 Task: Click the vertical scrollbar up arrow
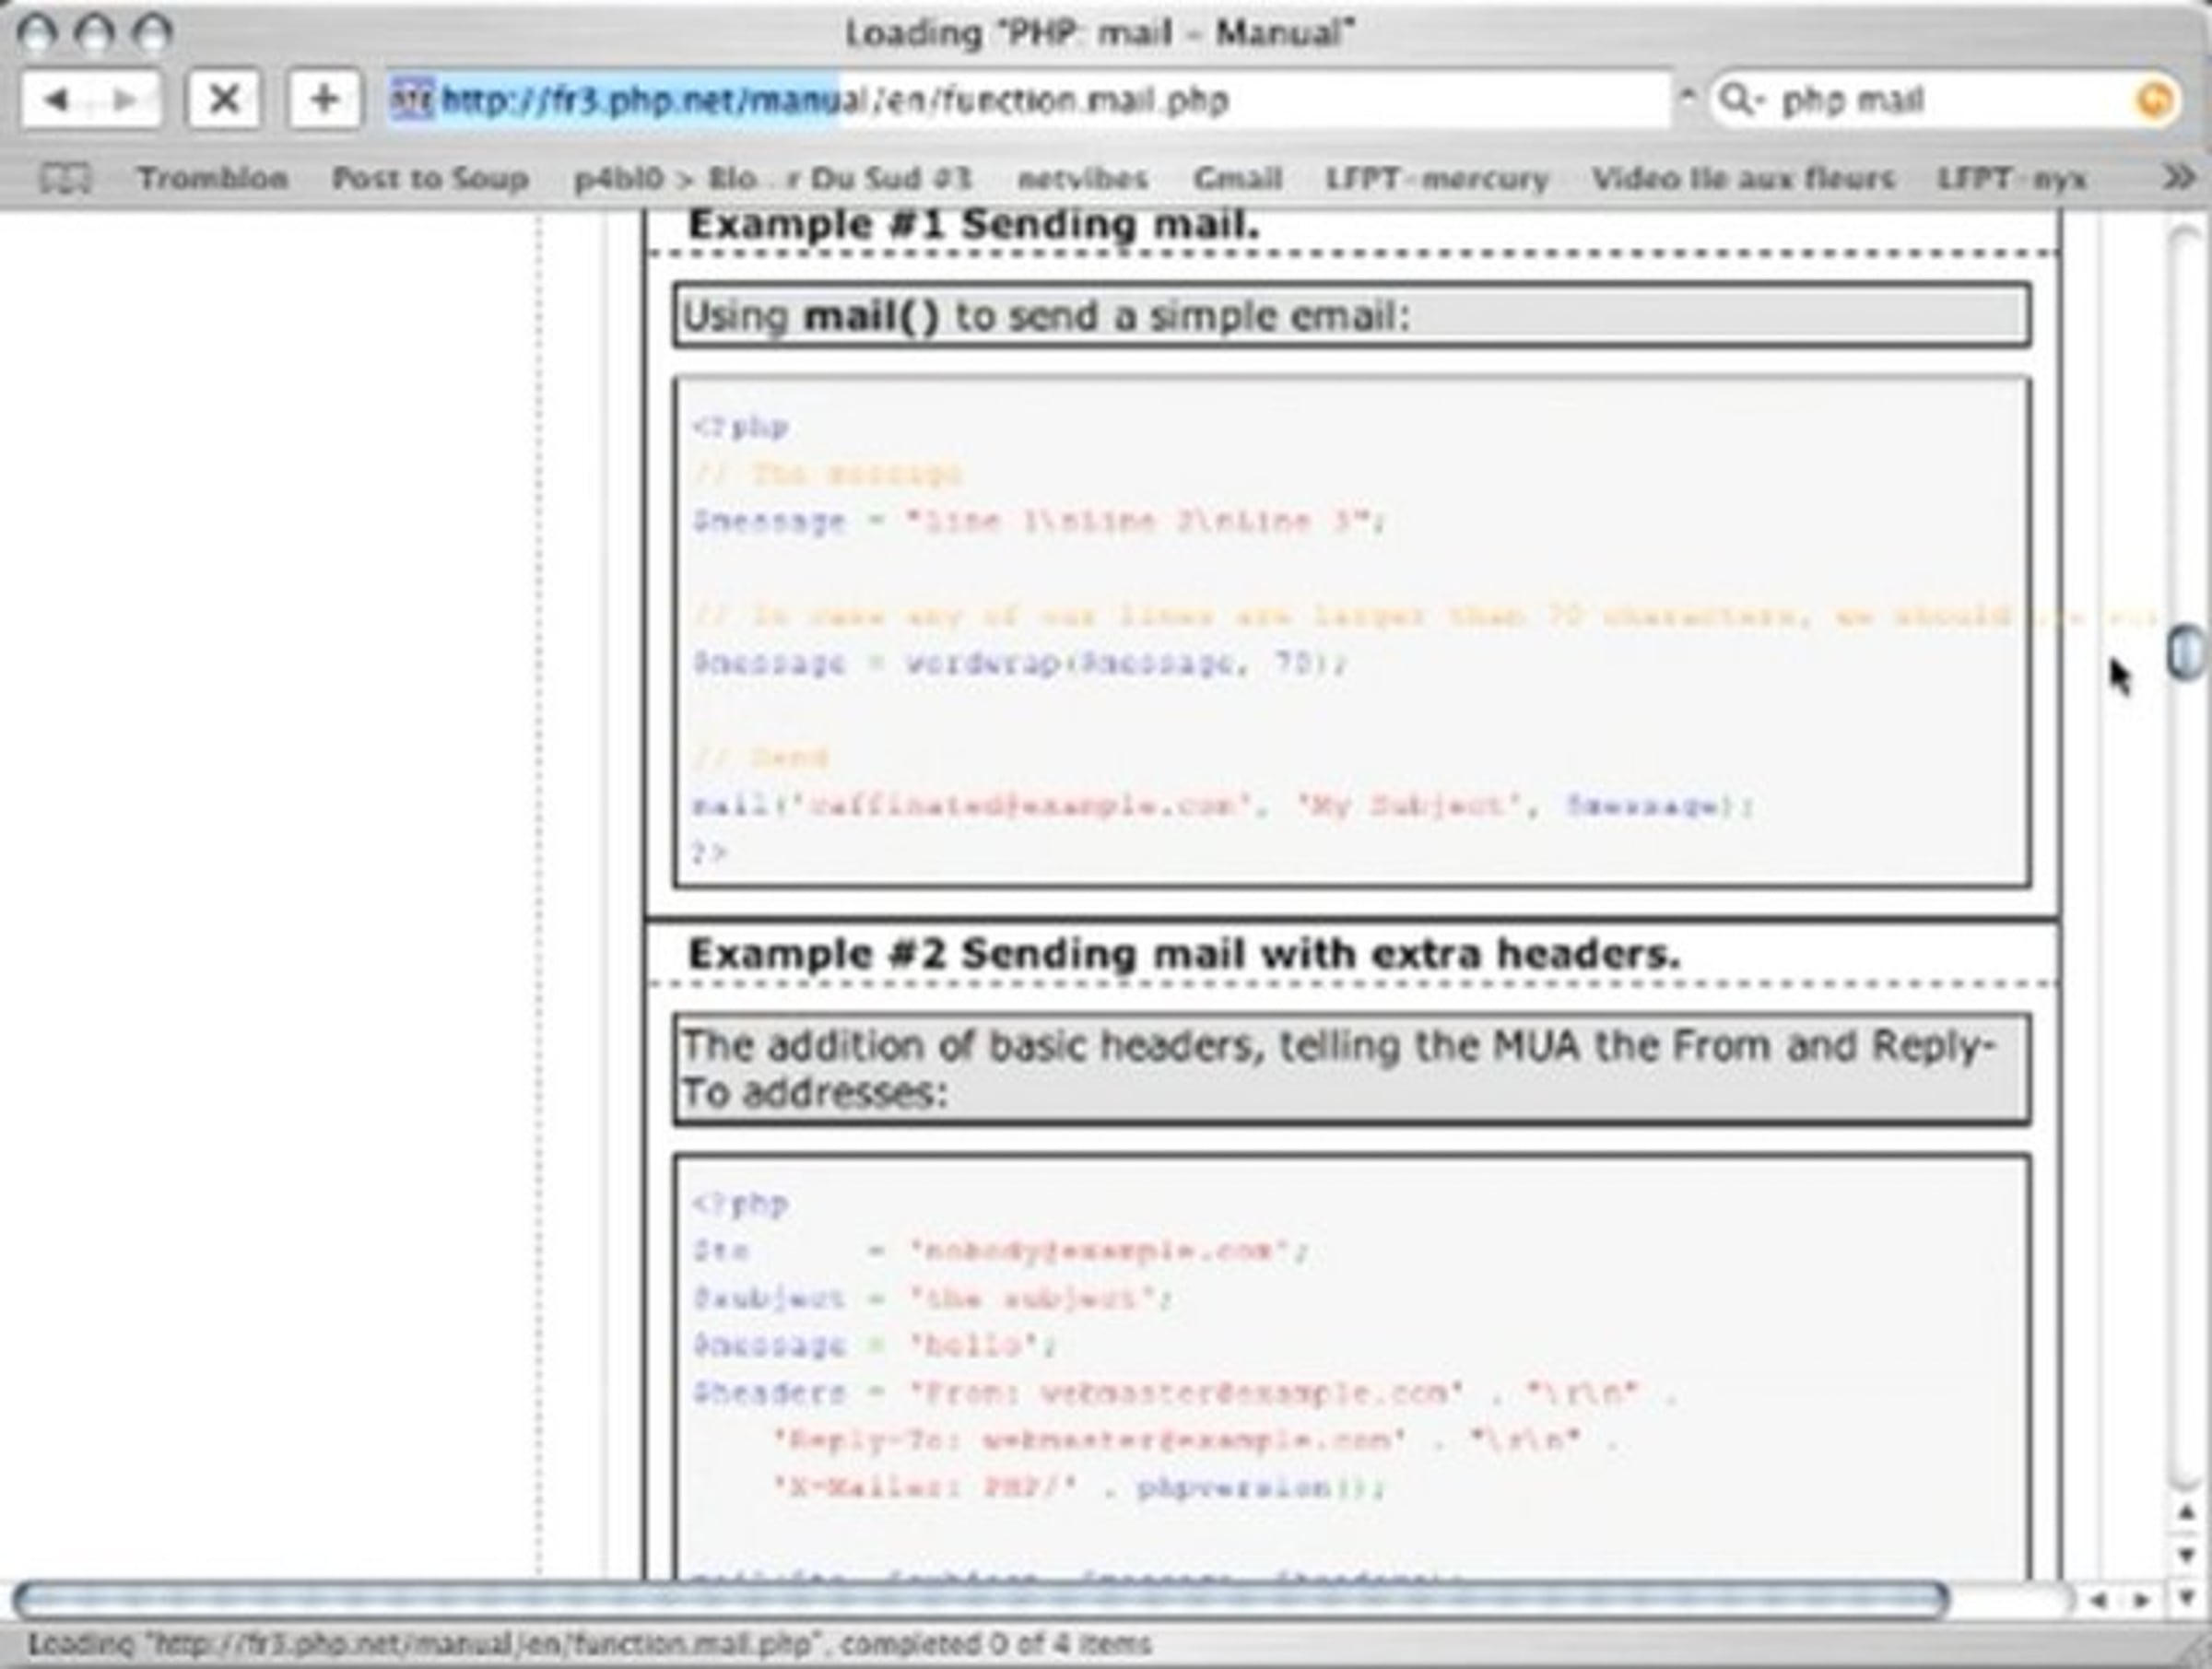pyautogui.click(x=2186, y=1513)
